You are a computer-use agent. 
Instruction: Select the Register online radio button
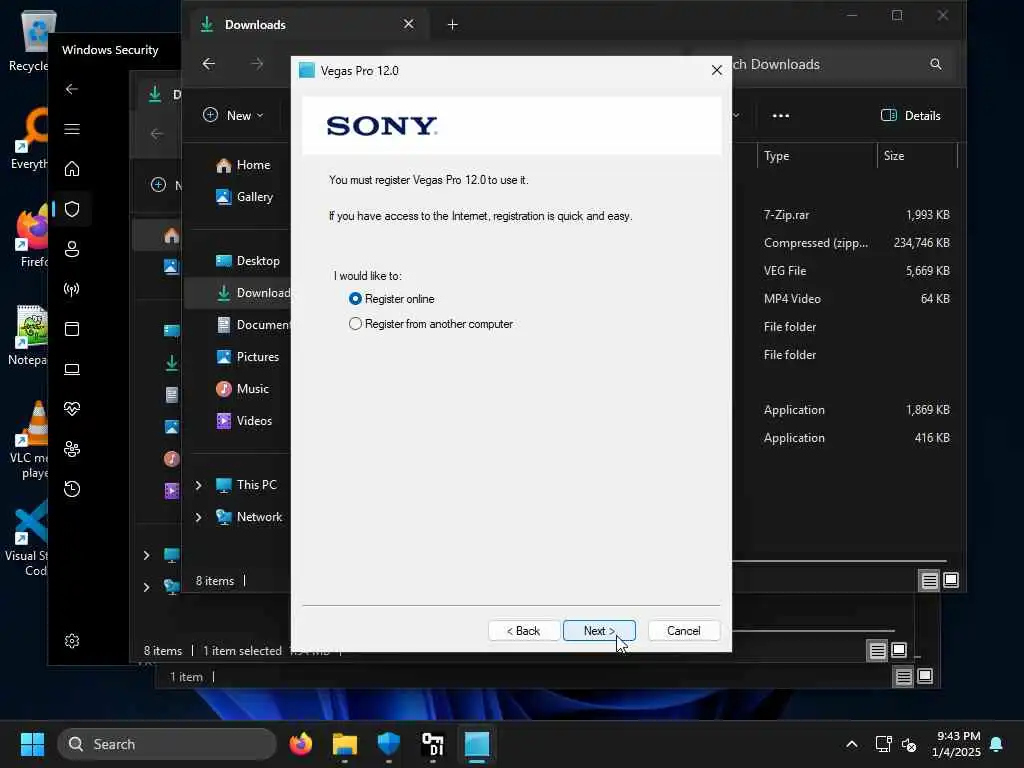click(355, 298)
